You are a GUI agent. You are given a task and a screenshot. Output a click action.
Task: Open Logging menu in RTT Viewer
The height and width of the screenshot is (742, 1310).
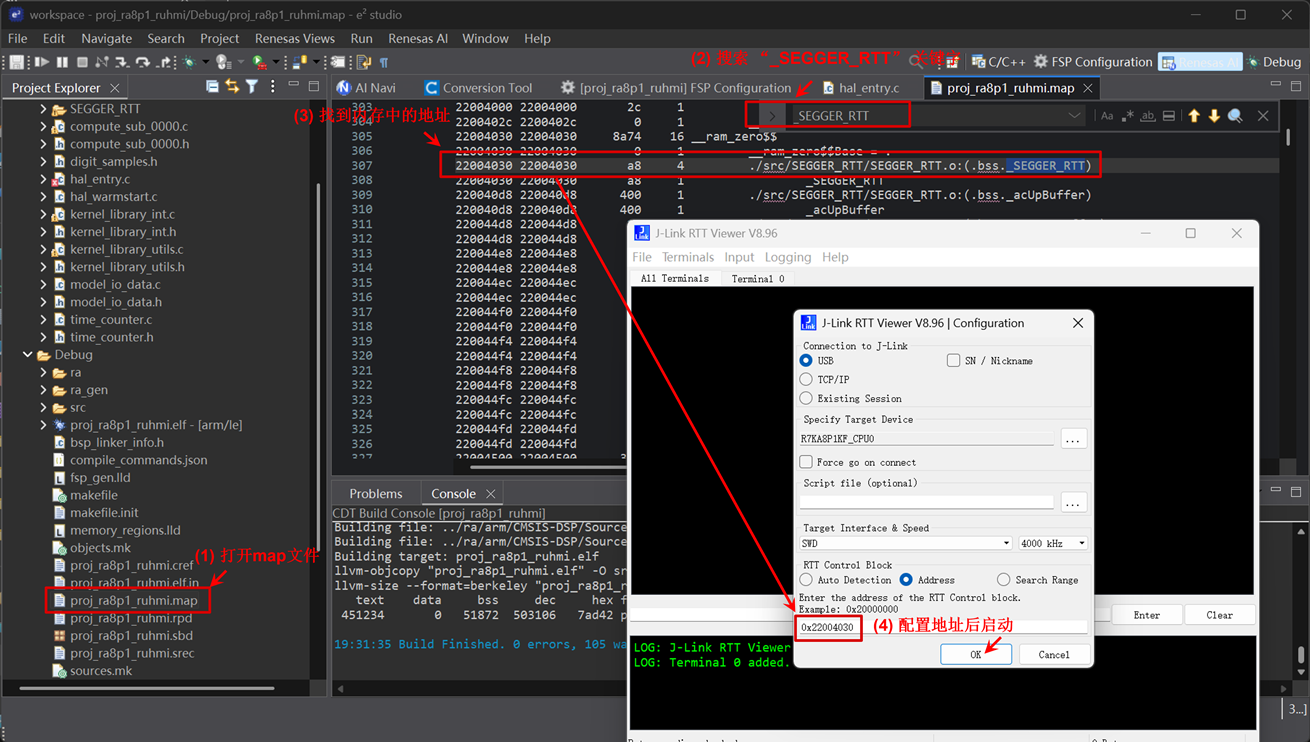point(787,257)
